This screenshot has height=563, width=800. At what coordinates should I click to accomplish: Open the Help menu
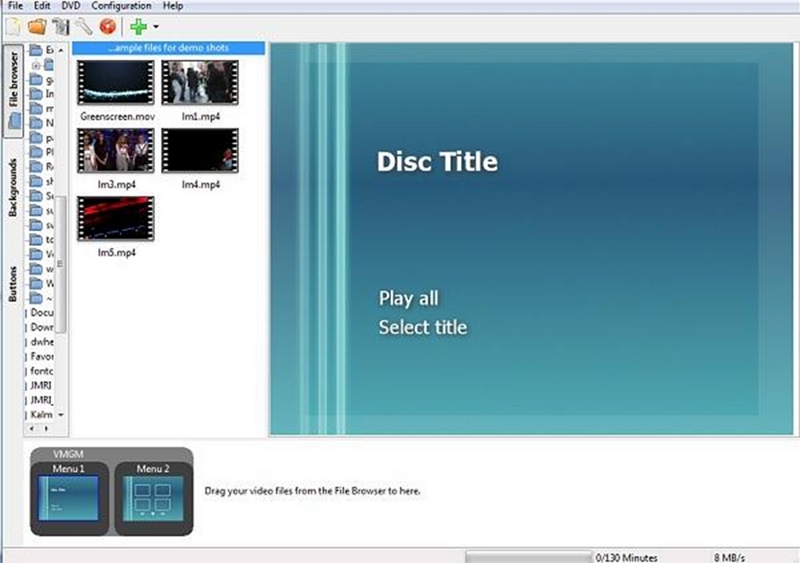click(x=173, y=6)
